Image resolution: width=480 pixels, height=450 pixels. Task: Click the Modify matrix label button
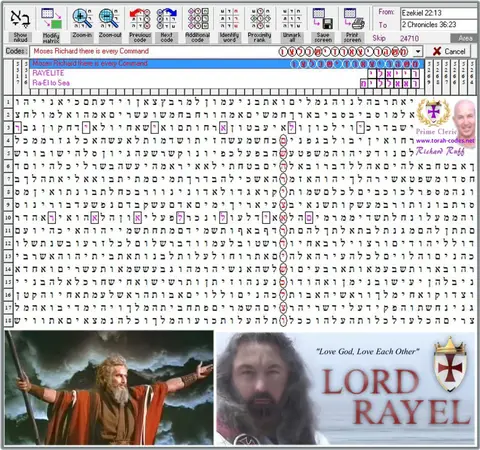point(51,37)
